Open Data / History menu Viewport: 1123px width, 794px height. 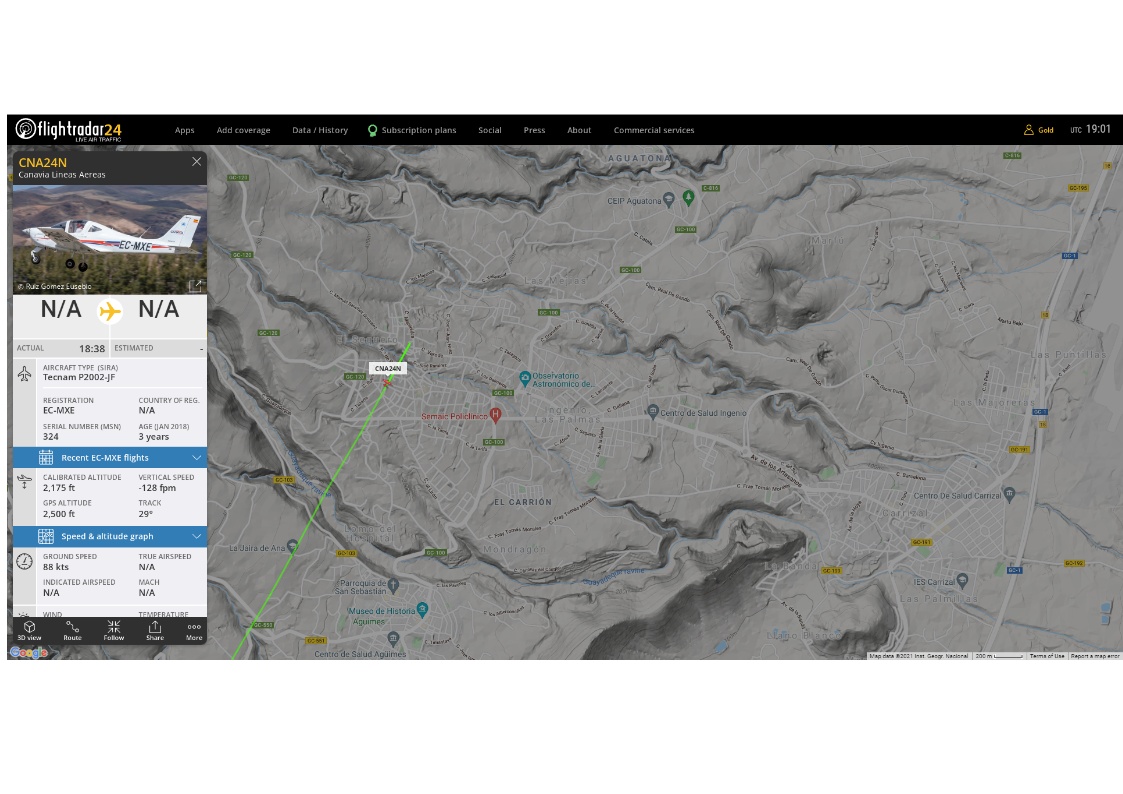click(320, 130)
